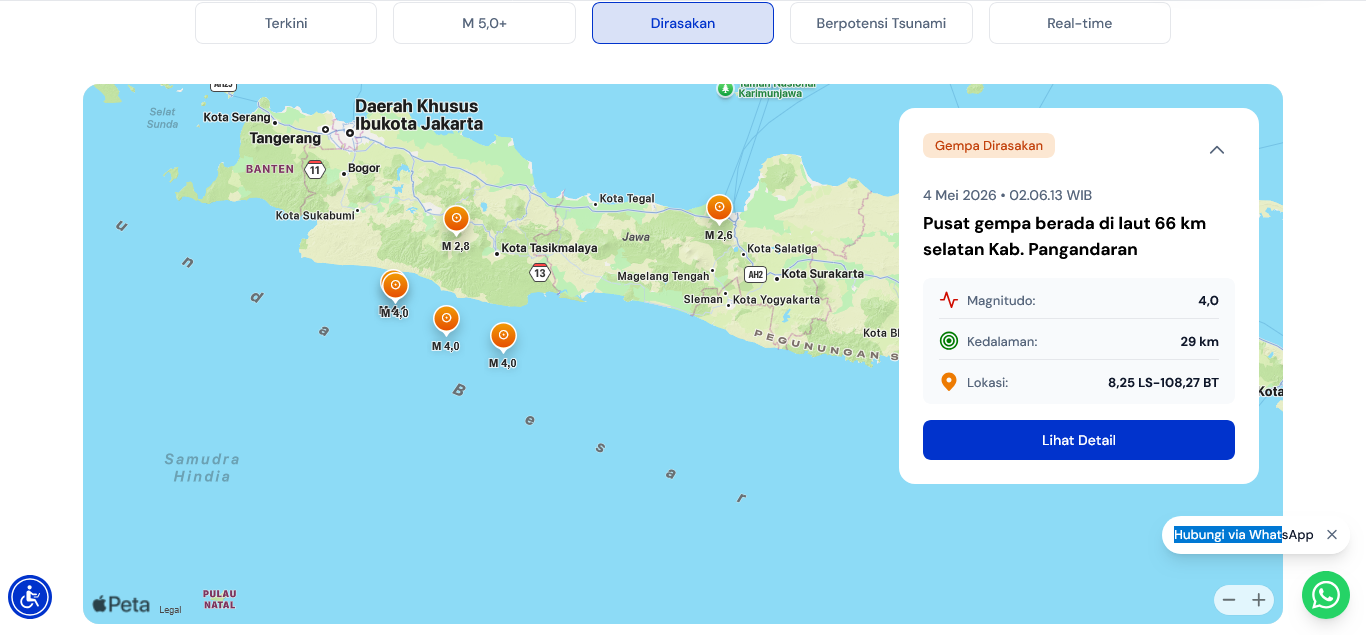The height and width of the screenshot is (635, 1366).
Task: Open the accessibility options icon
Action: coord(30,597)
